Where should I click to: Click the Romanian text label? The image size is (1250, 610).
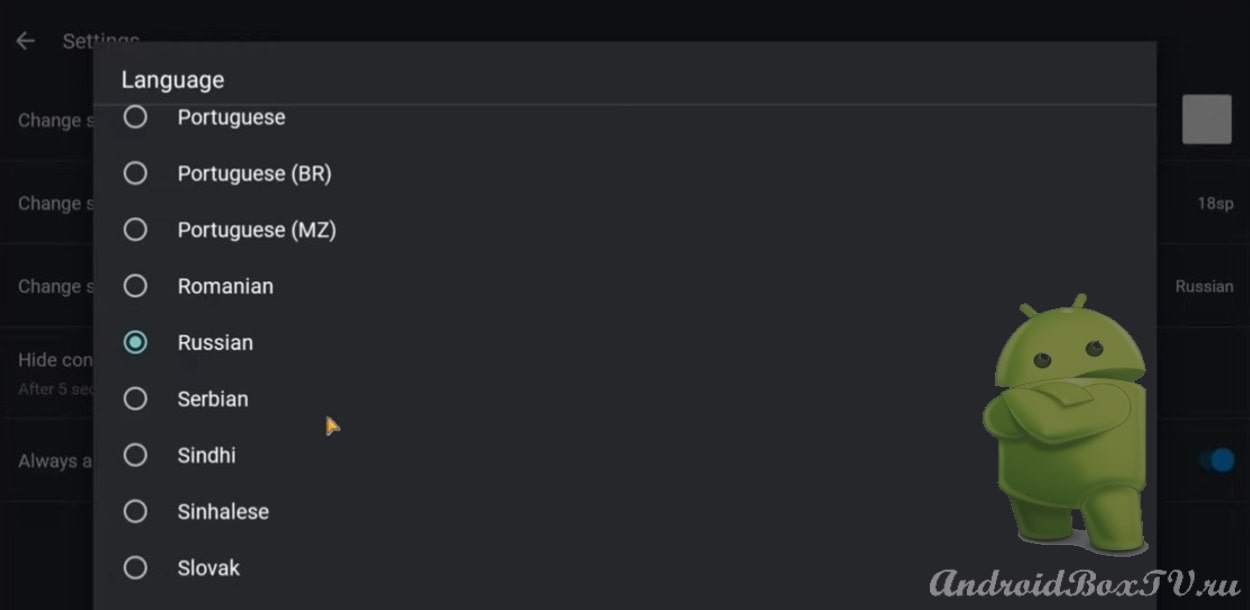(225, 286)
